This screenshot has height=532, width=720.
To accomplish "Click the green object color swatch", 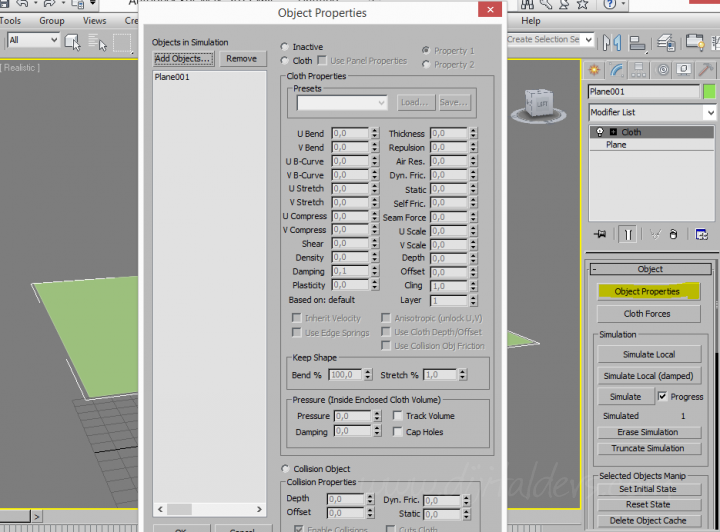I will click(709, 92).
